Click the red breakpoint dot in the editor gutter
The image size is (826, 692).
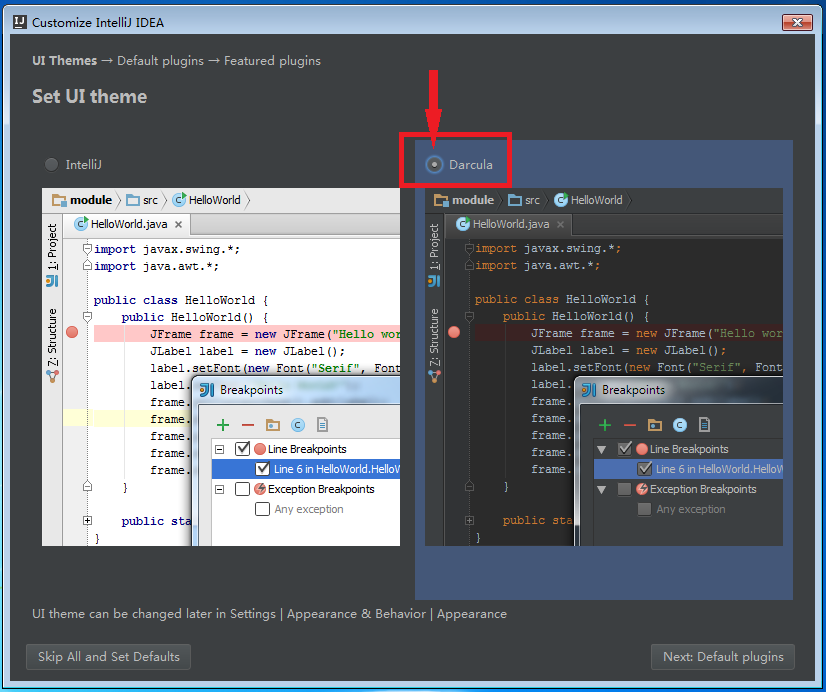(455, 332)
